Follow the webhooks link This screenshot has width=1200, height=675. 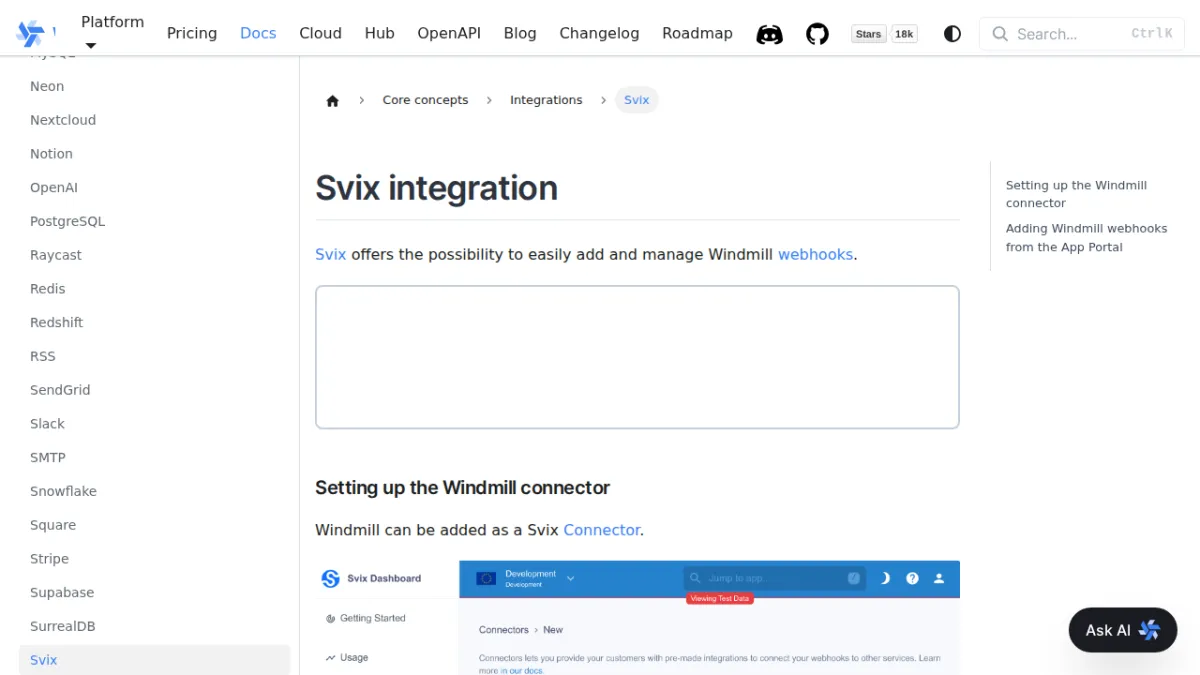pos(815,254)
